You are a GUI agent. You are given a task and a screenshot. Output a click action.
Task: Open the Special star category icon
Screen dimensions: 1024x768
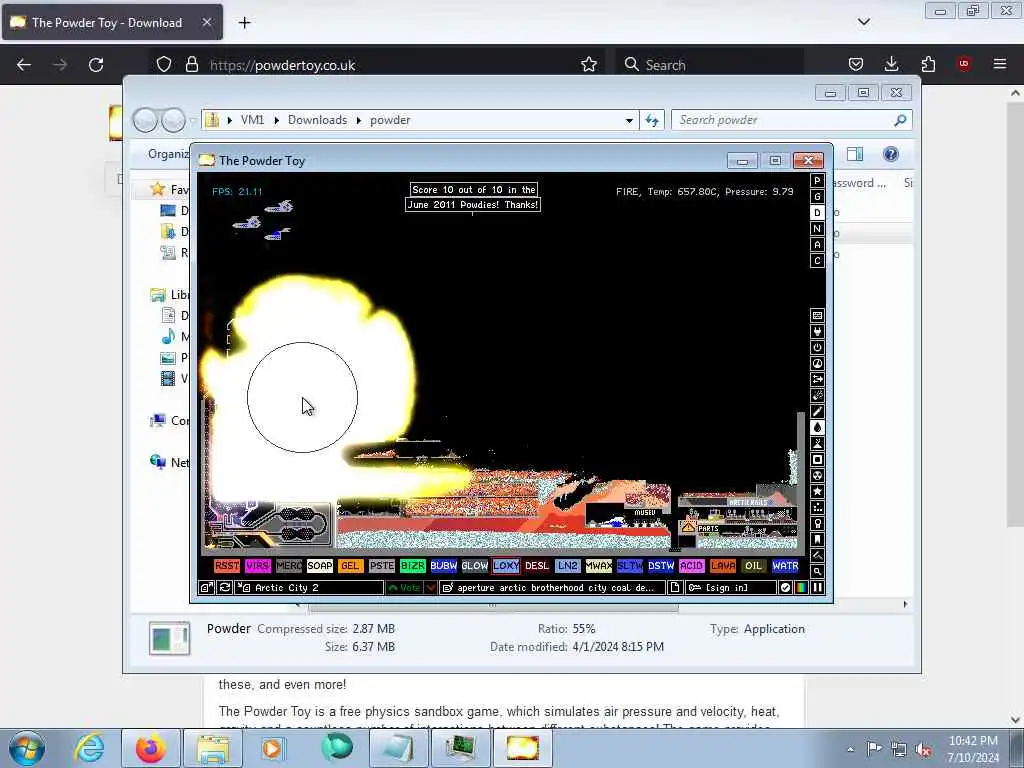(817, 492)
